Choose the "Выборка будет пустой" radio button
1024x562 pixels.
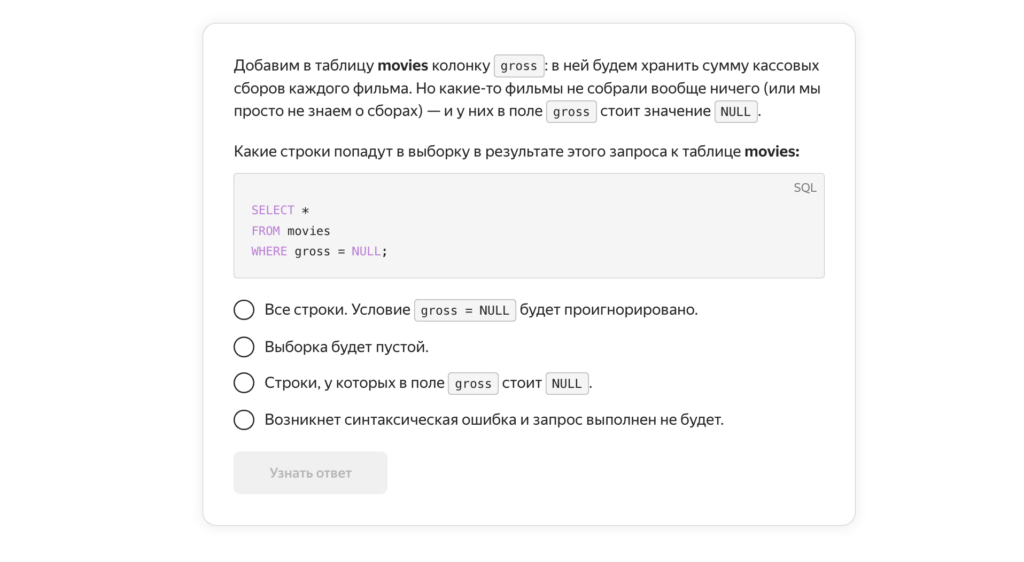244,347
